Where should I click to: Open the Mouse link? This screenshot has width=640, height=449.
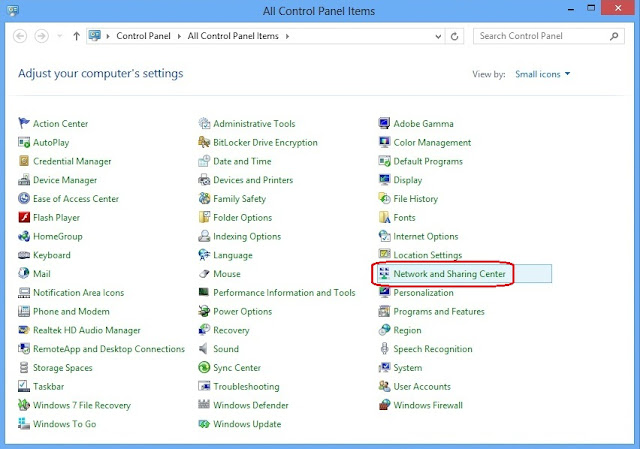pyautogui.click(x=227, y=274)
